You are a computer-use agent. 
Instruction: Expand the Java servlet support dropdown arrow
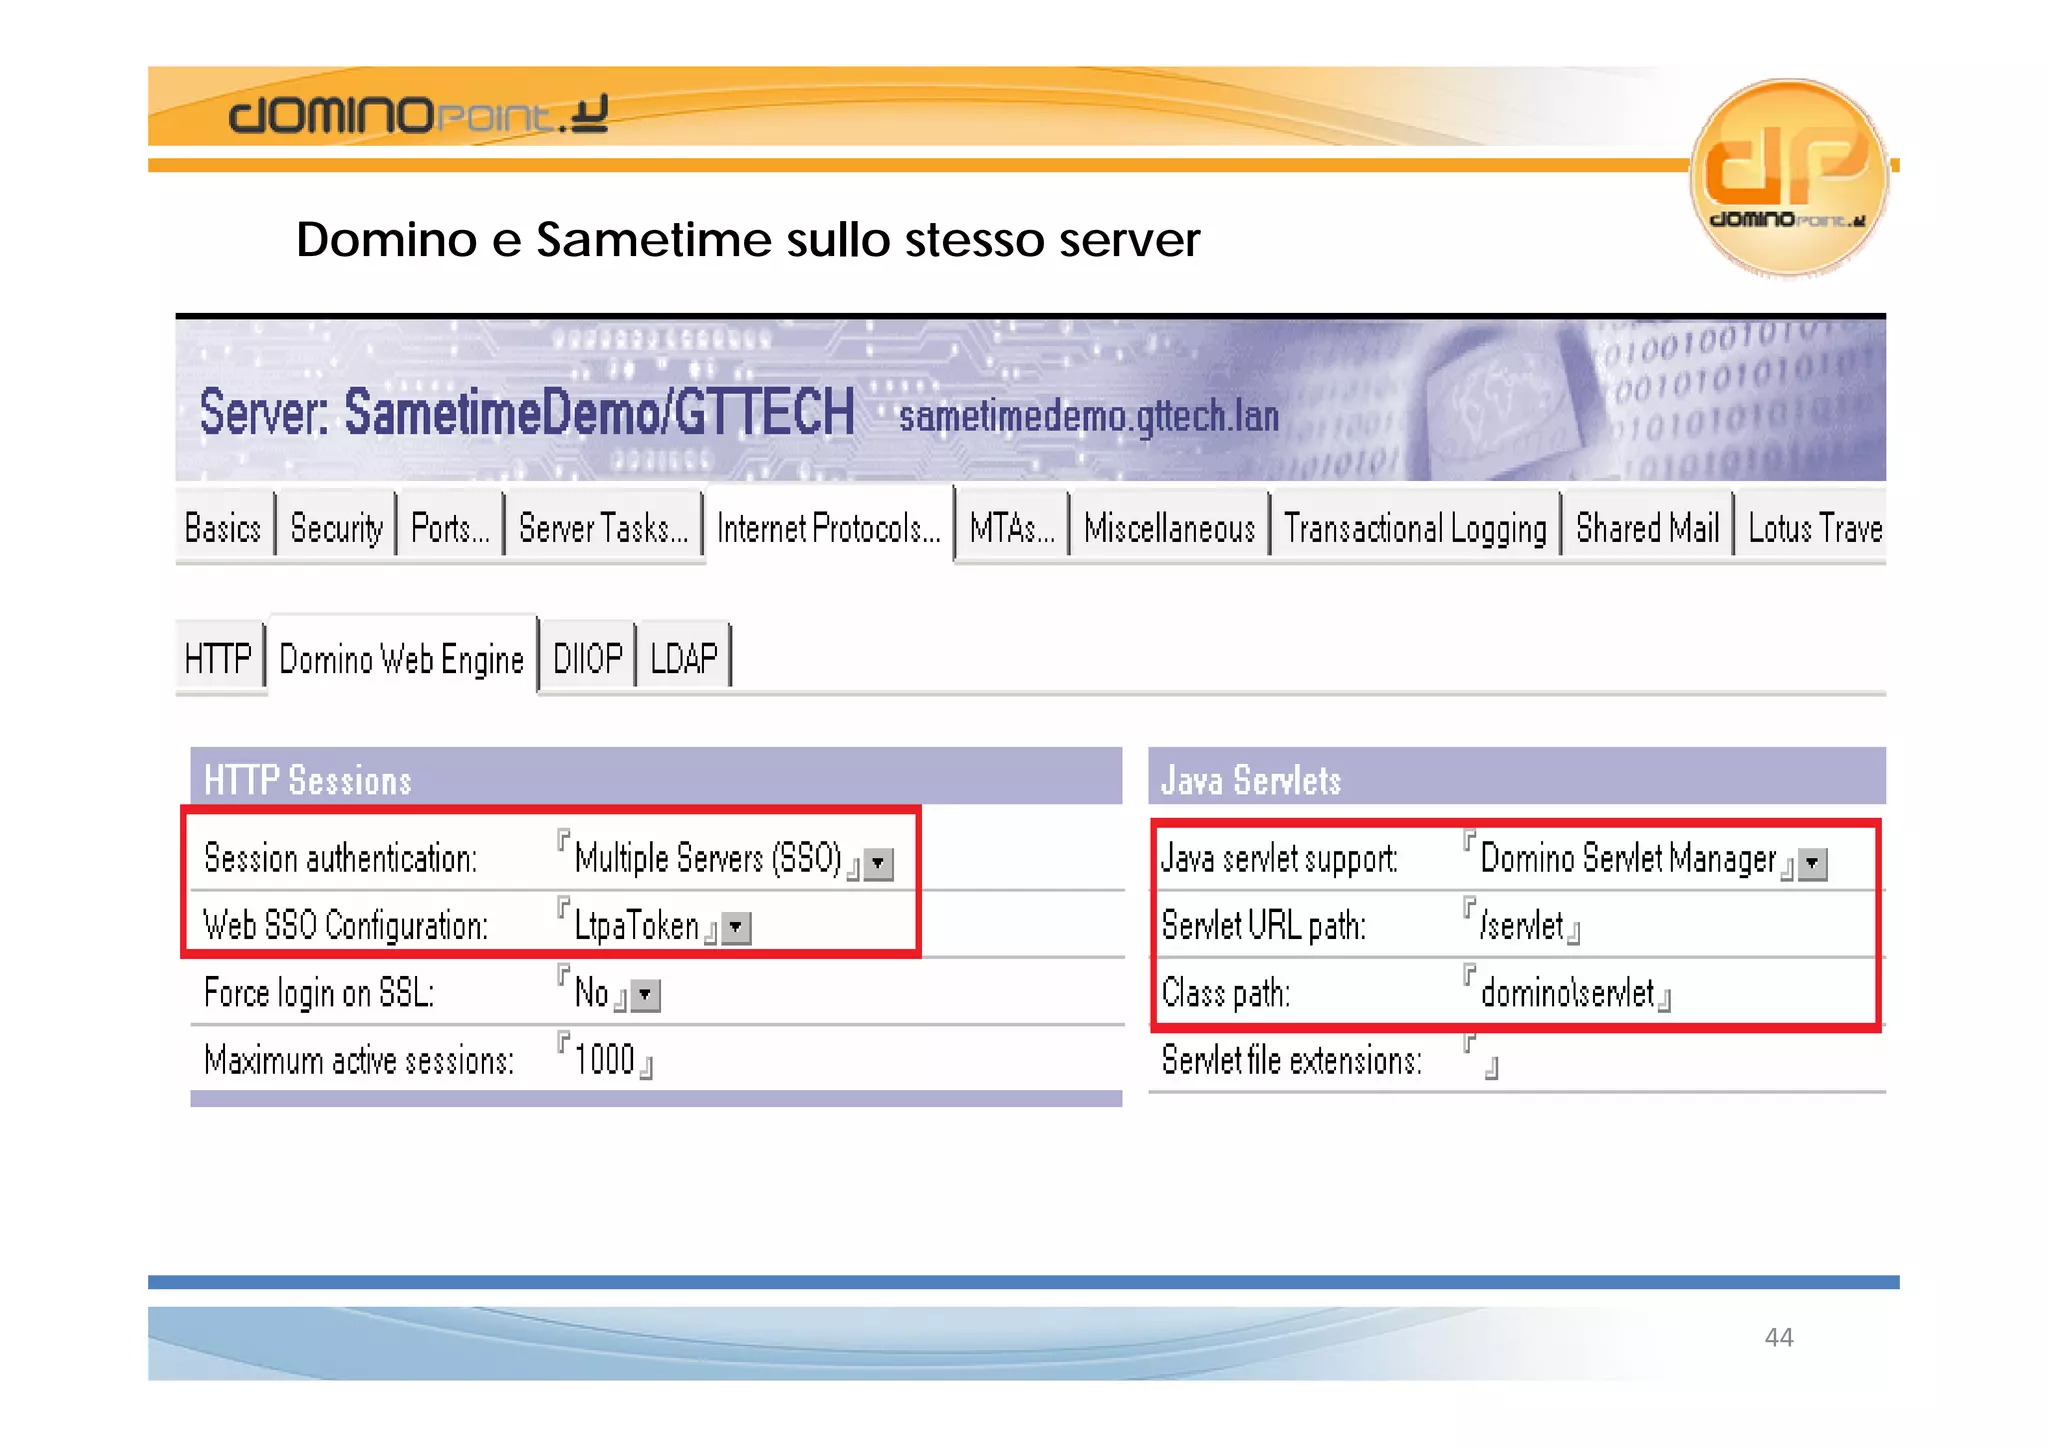[x=1812, y=862]
